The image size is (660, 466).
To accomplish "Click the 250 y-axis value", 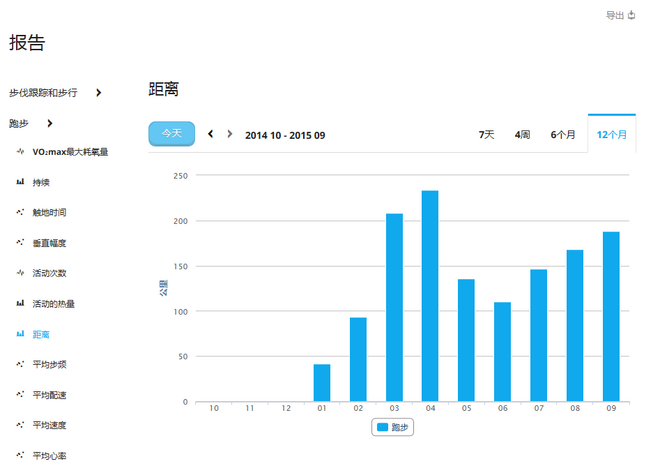I will tap(181, 176).
